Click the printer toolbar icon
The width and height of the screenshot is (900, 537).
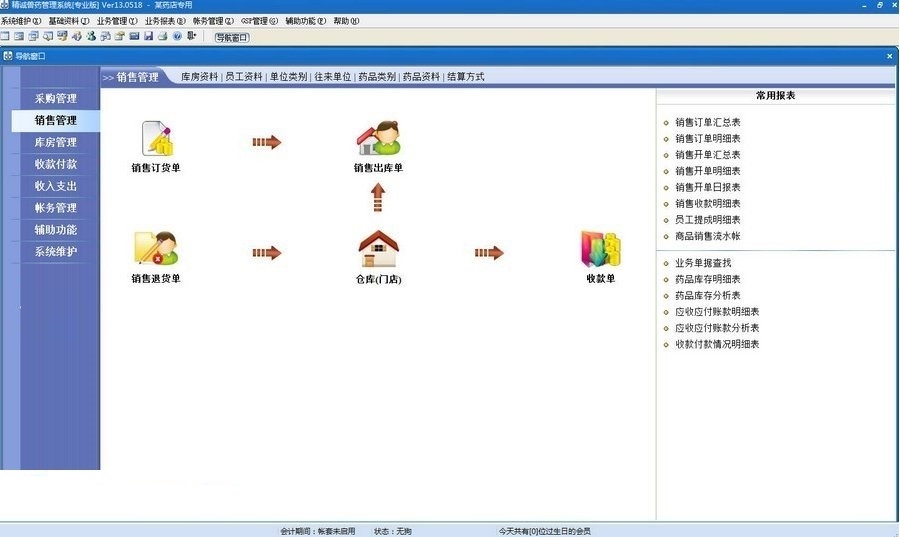[163, 36]
